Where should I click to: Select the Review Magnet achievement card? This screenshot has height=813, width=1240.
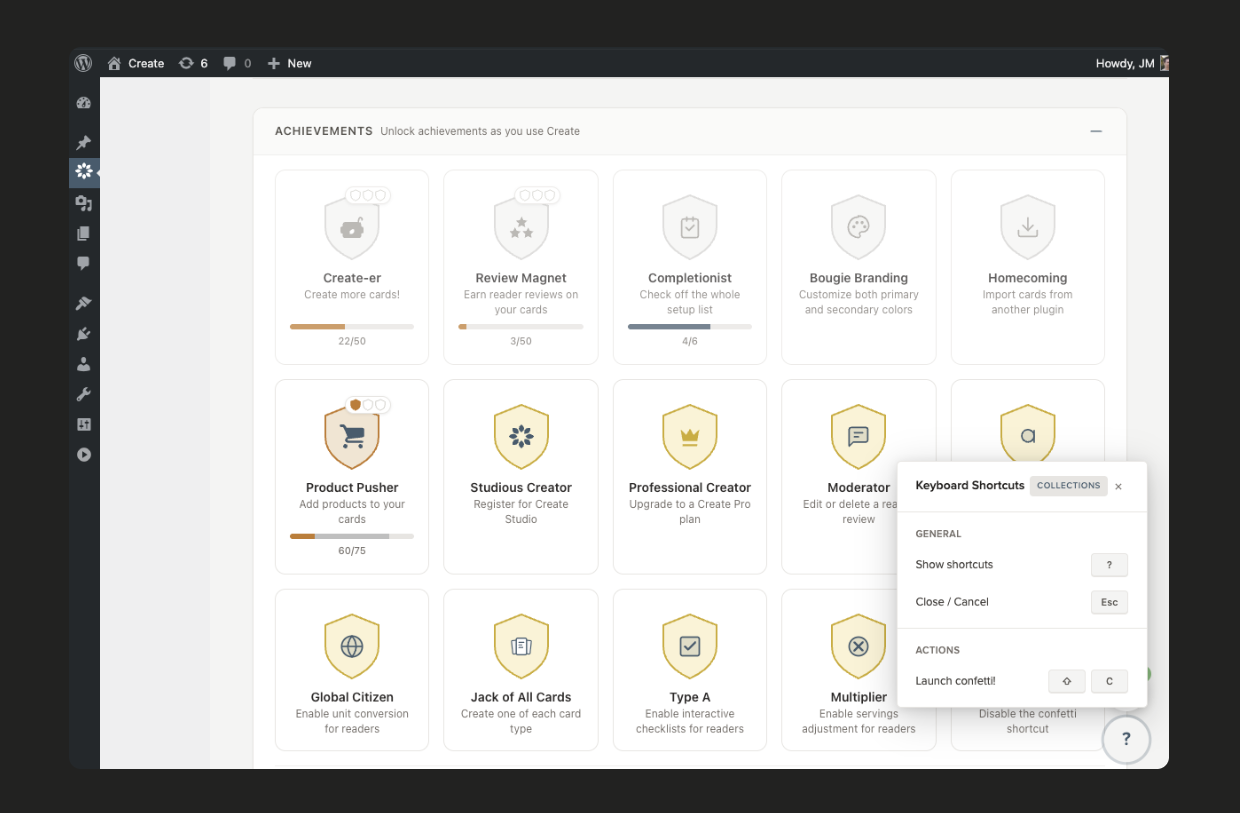(520, 266)
